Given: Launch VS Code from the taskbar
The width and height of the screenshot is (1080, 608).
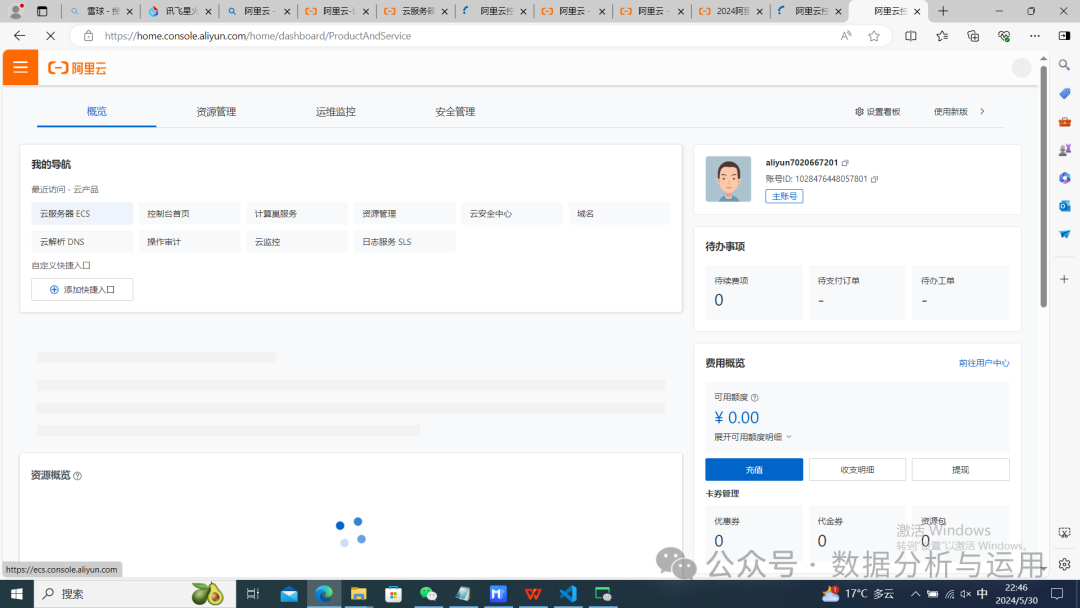Looking at the screenshot, I should point(568,594).
